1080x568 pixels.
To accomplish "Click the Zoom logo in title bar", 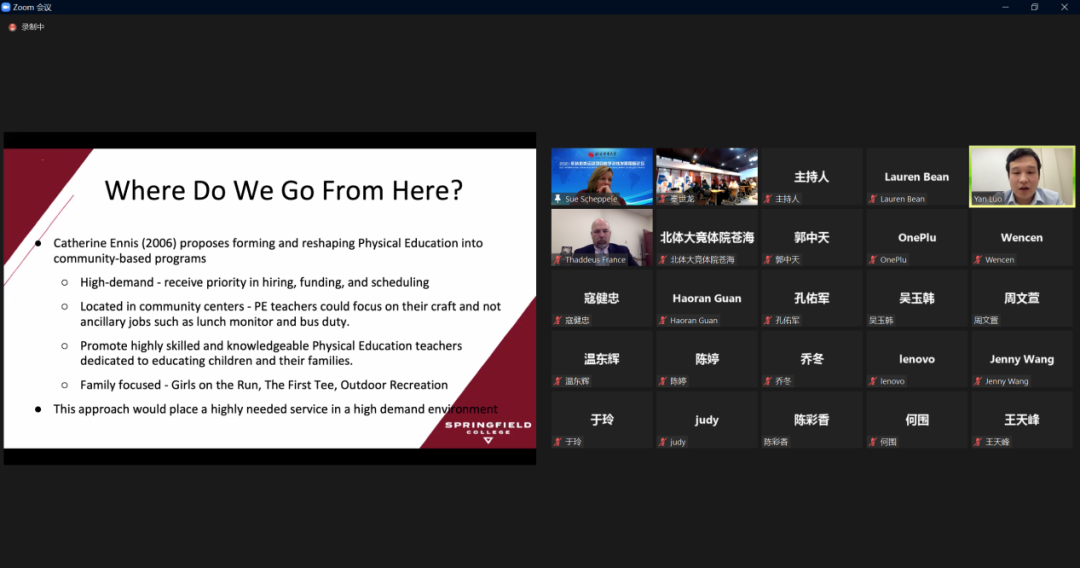I will click(7, 7).
